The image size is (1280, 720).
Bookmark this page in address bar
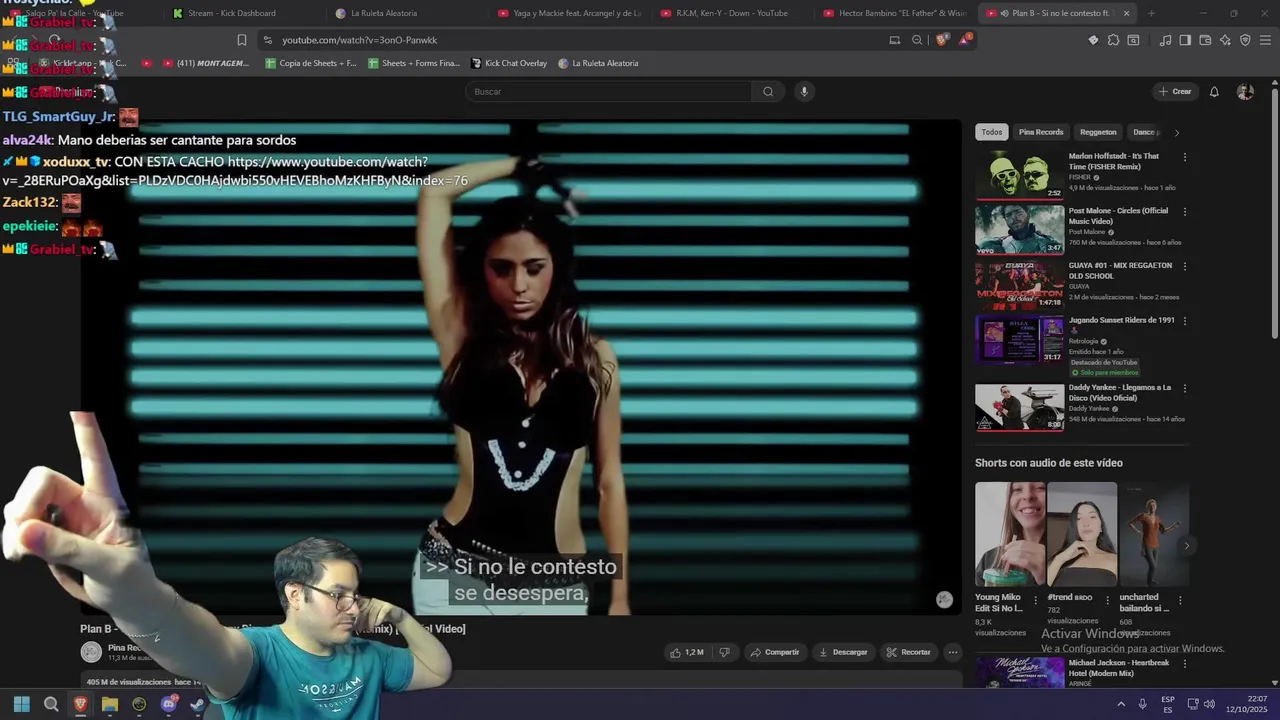point(241,40)
